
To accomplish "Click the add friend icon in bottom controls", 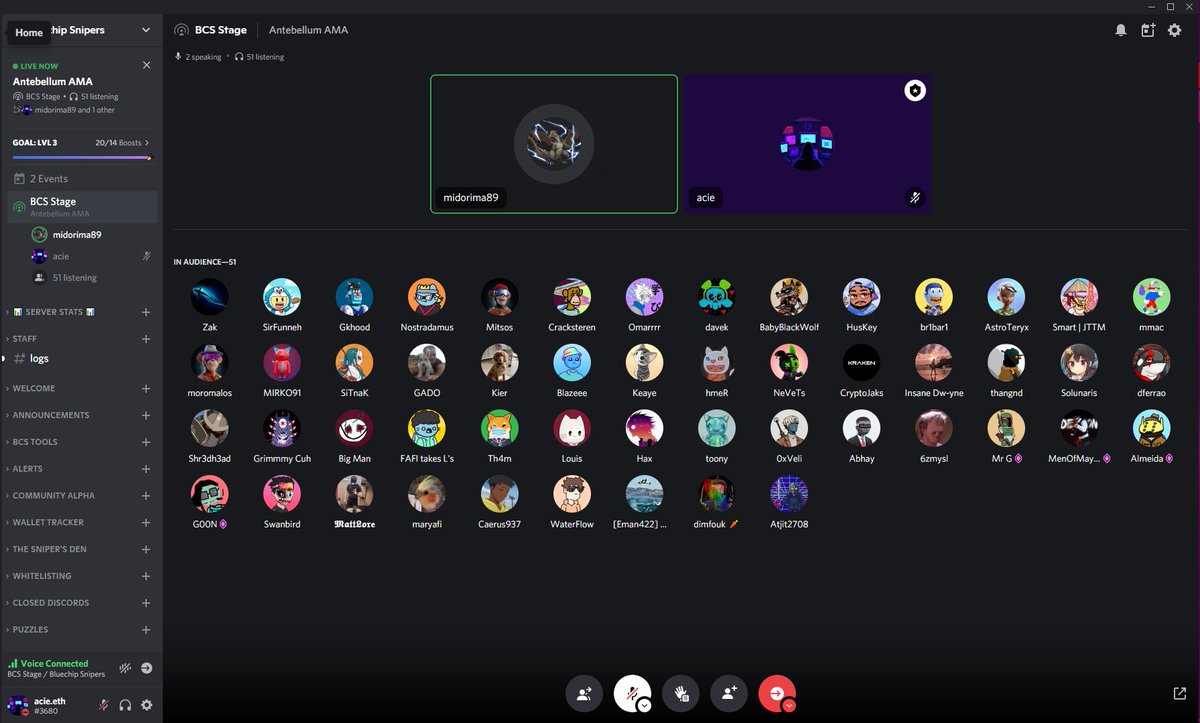I will pyautogui.click(x=729, y=693).
